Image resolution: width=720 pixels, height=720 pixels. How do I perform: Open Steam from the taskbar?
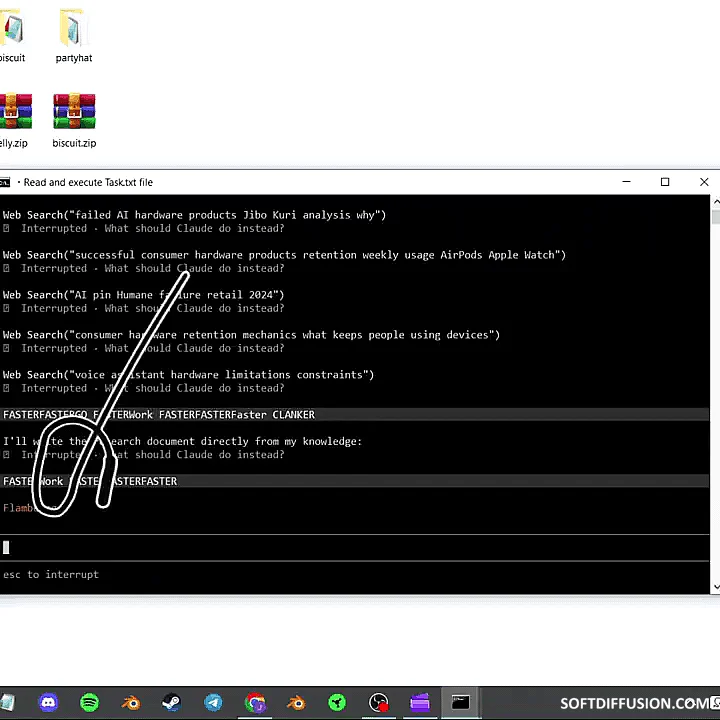172,703
